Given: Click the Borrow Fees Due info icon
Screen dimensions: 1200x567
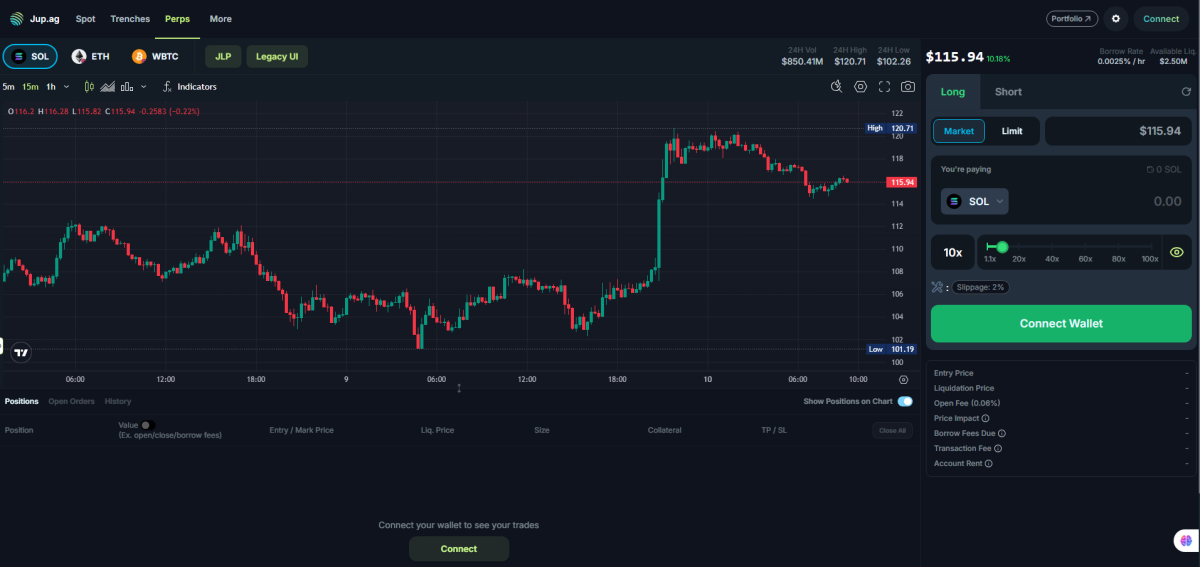Looking at the screenshot, I should click(1001, 433).
